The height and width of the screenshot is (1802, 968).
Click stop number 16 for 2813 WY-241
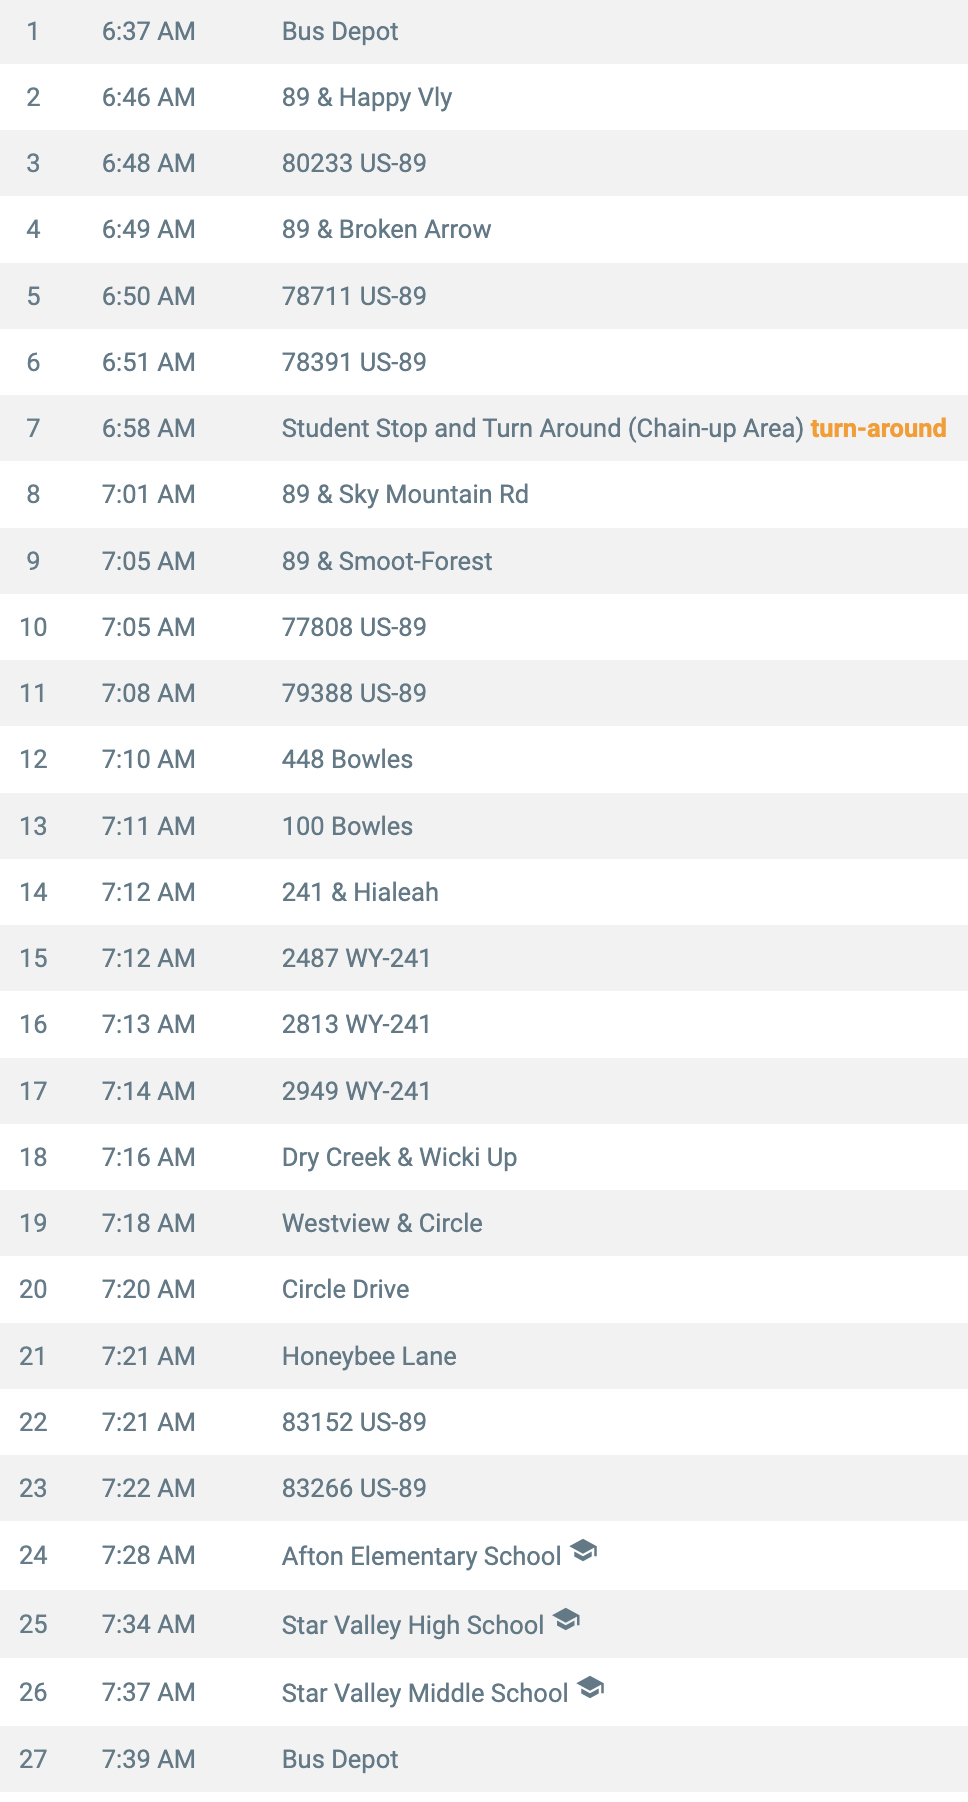(33, 1024)
